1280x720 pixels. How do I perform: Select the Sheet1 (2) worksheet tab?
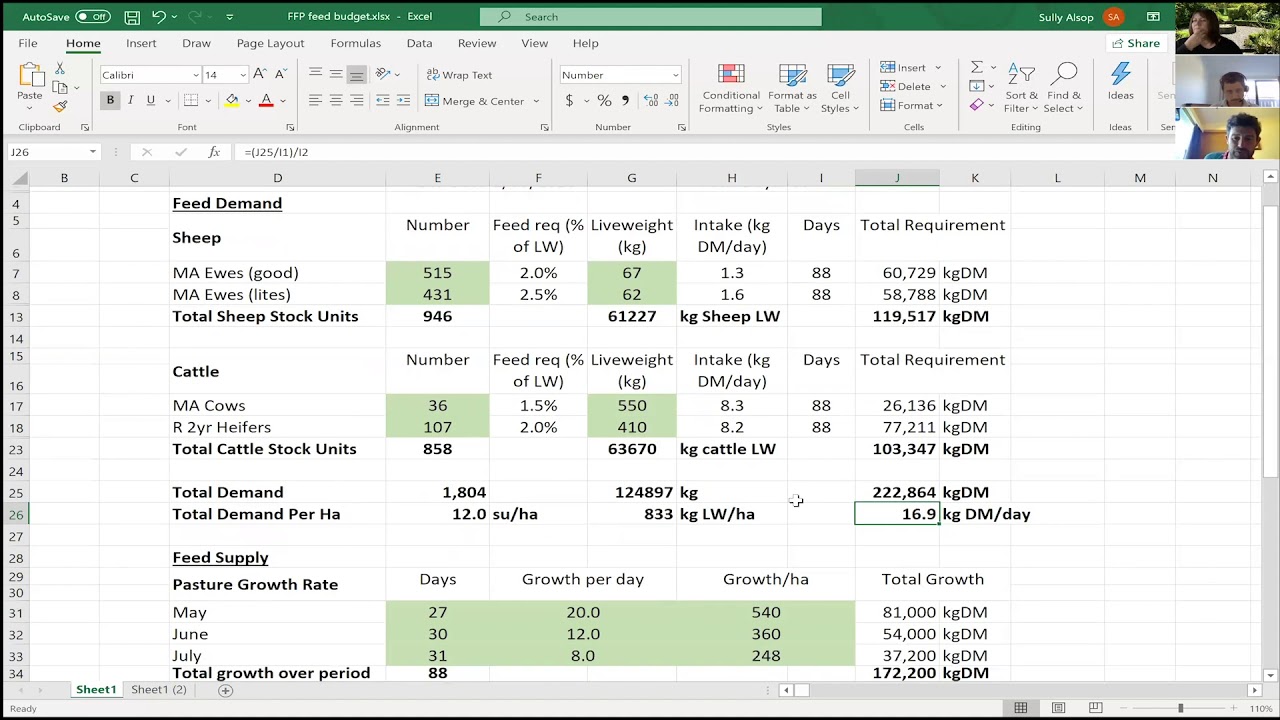[159, 690]
